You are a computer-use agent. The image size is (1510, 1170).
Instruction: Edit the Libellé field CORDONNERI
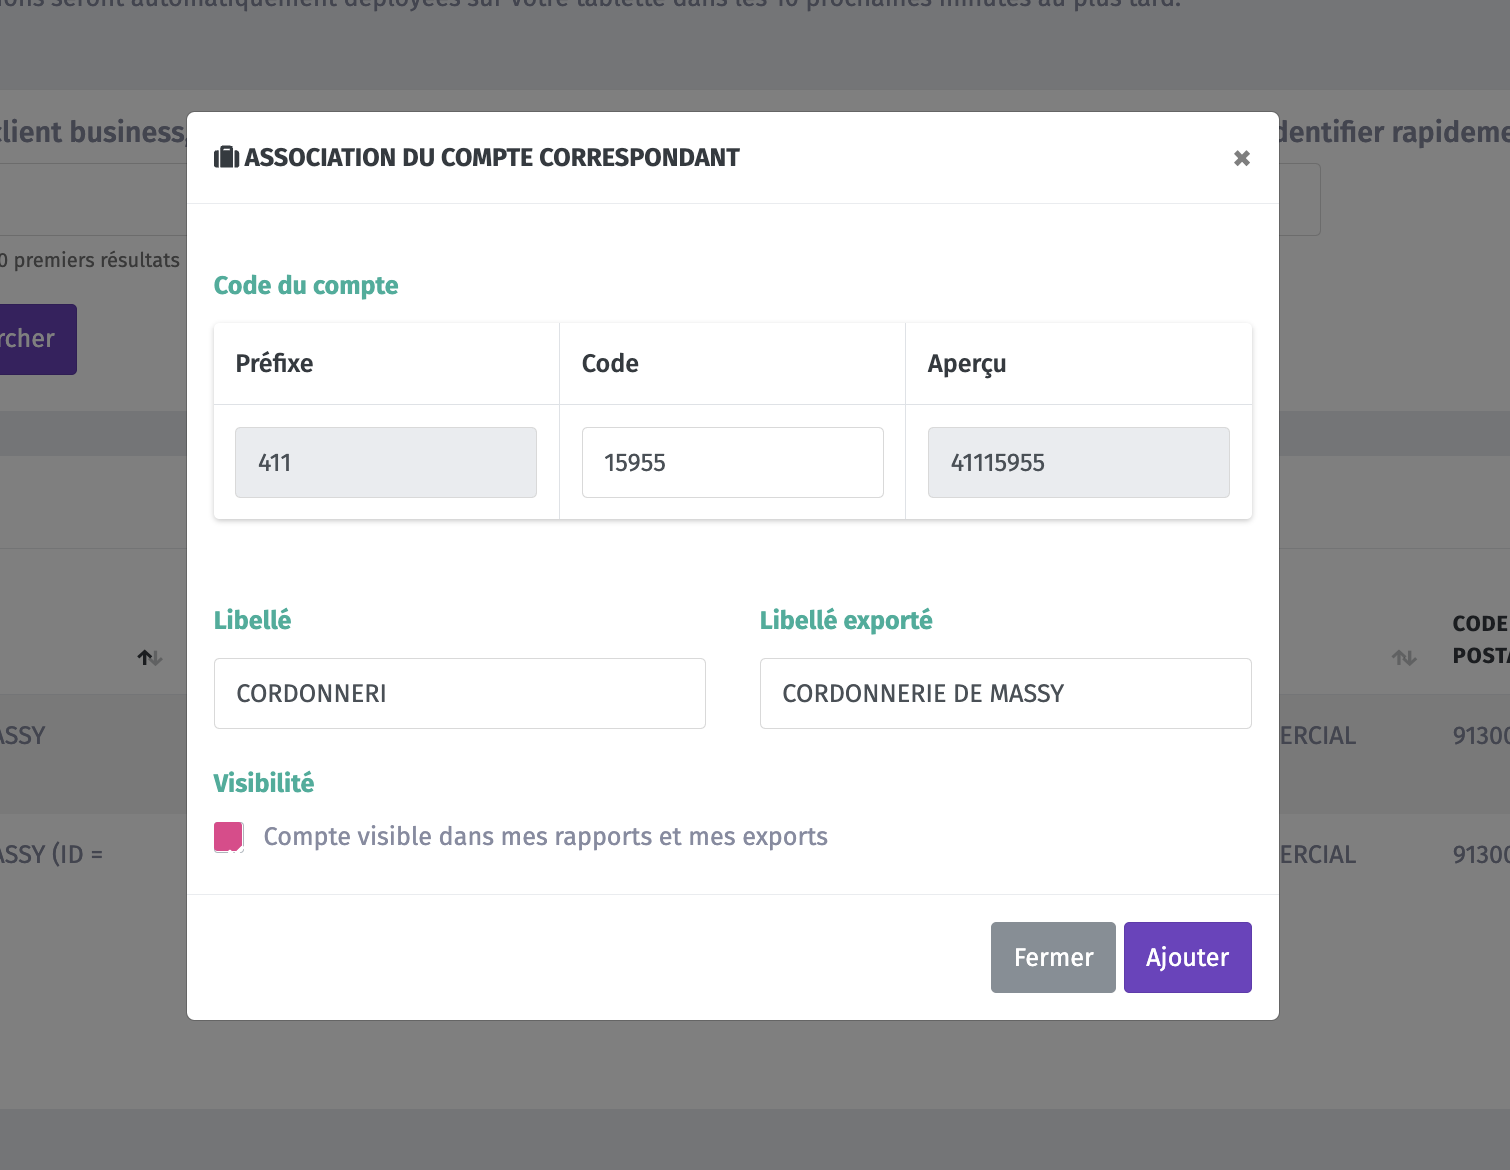point(460,693)
